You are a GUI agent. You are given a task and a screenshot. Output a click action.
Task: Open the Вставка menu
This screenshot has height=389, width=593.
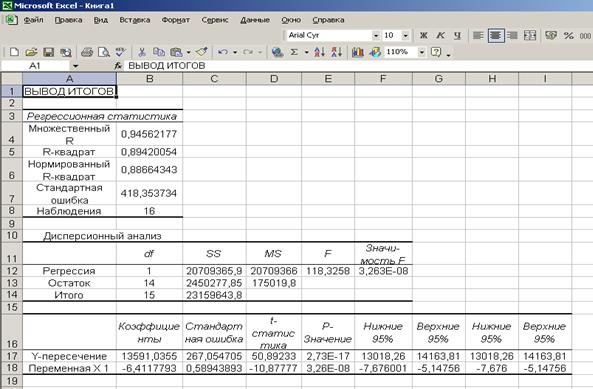tap(135, 20)
